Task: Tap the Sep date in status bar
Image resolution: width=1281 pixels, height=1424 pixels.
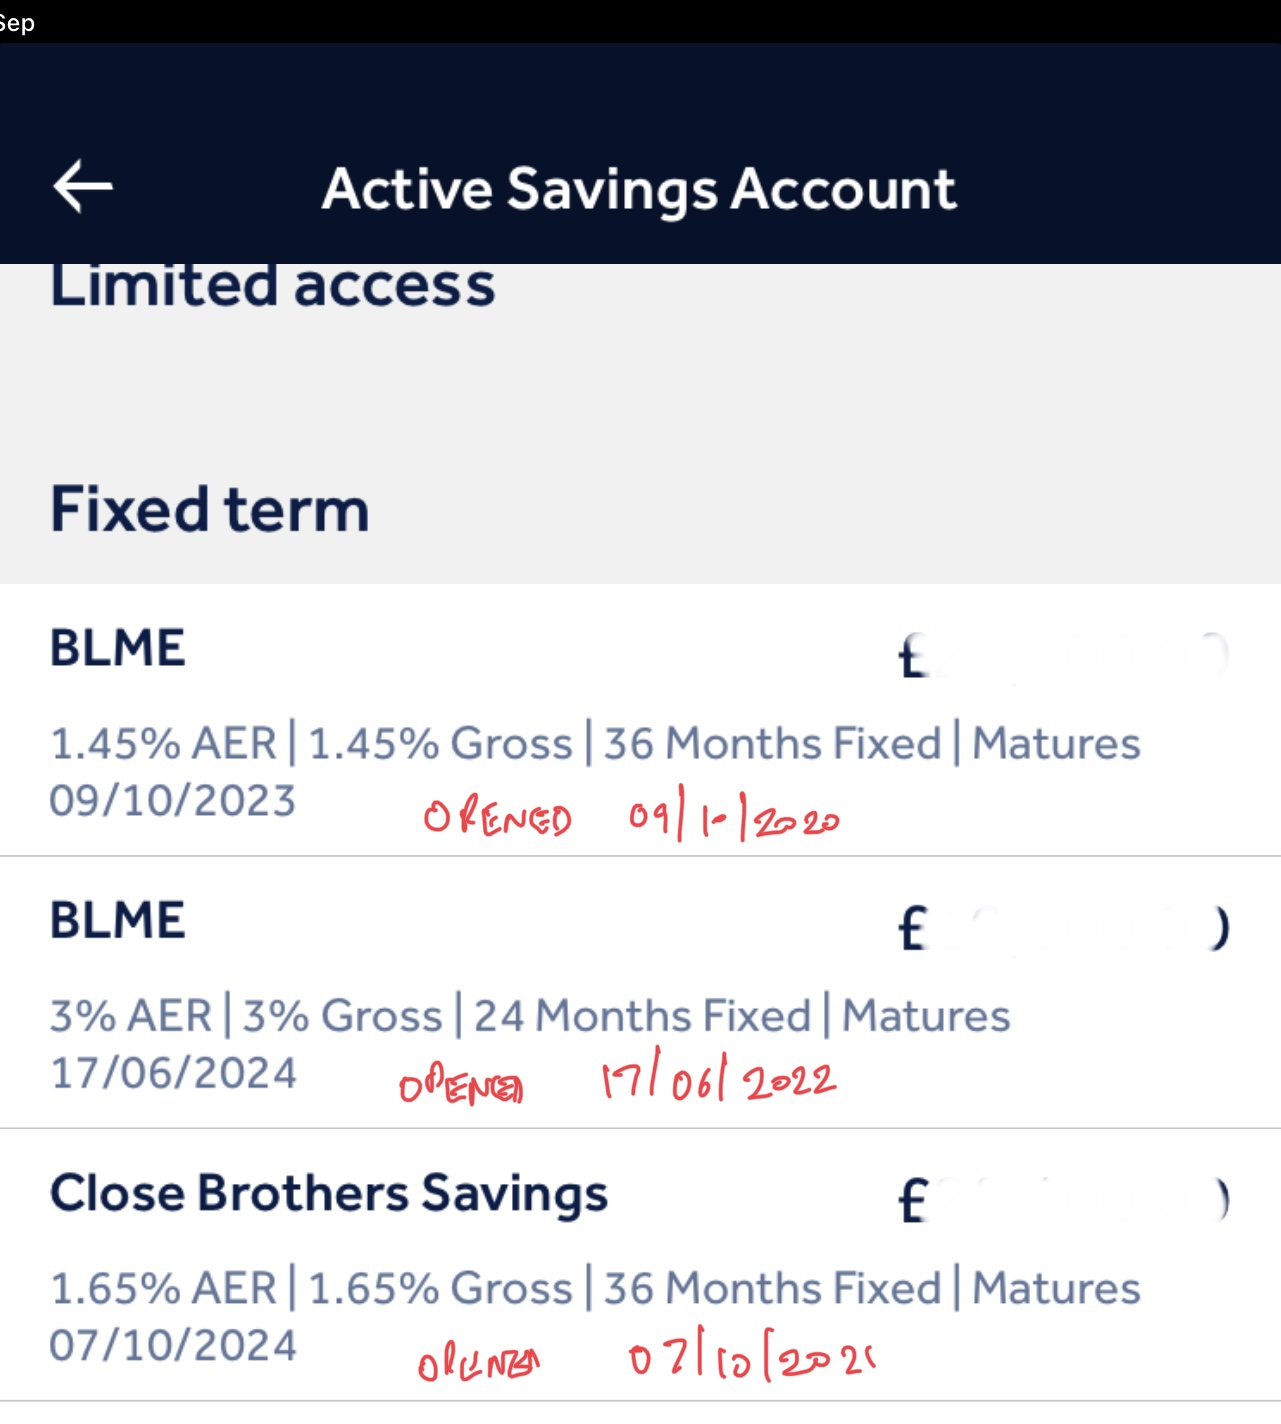Action: [x=17, y=22]
